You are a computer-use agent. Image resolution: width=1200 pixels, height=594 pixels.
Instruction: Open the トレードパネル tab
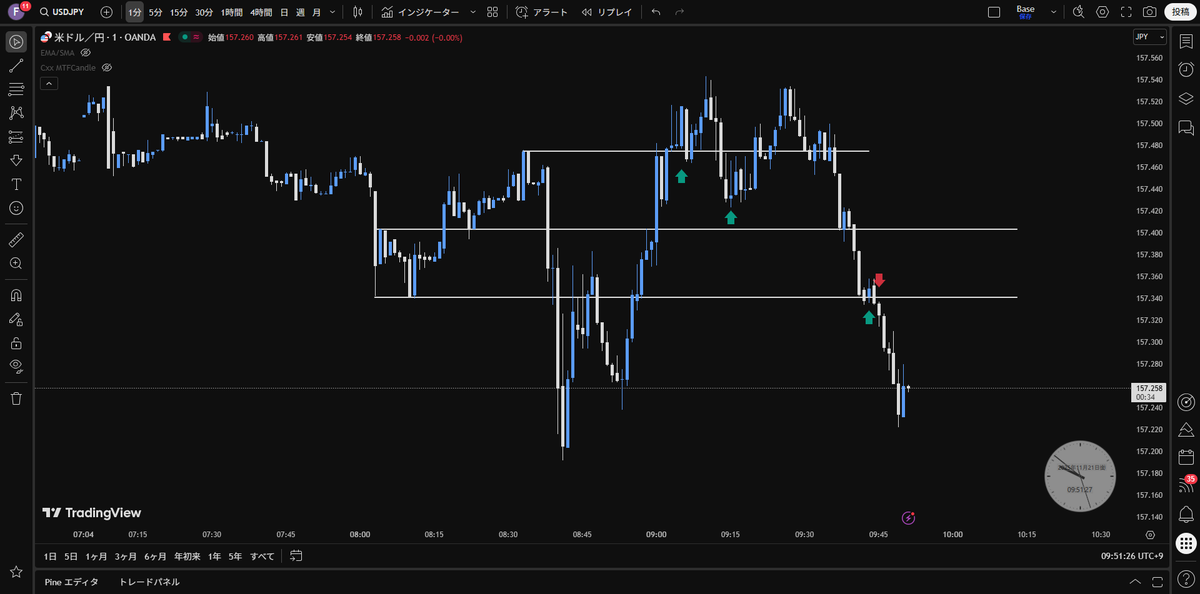pos(150,582)
